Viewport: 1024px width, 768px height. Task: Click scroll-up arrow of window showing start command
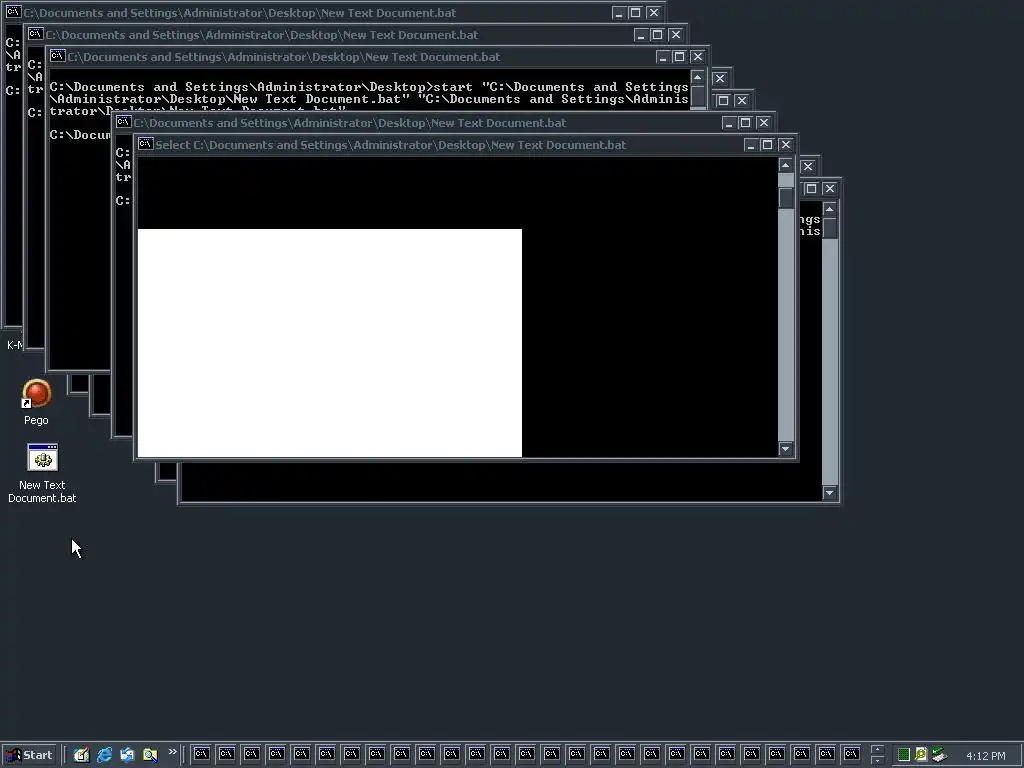point(698,78)
